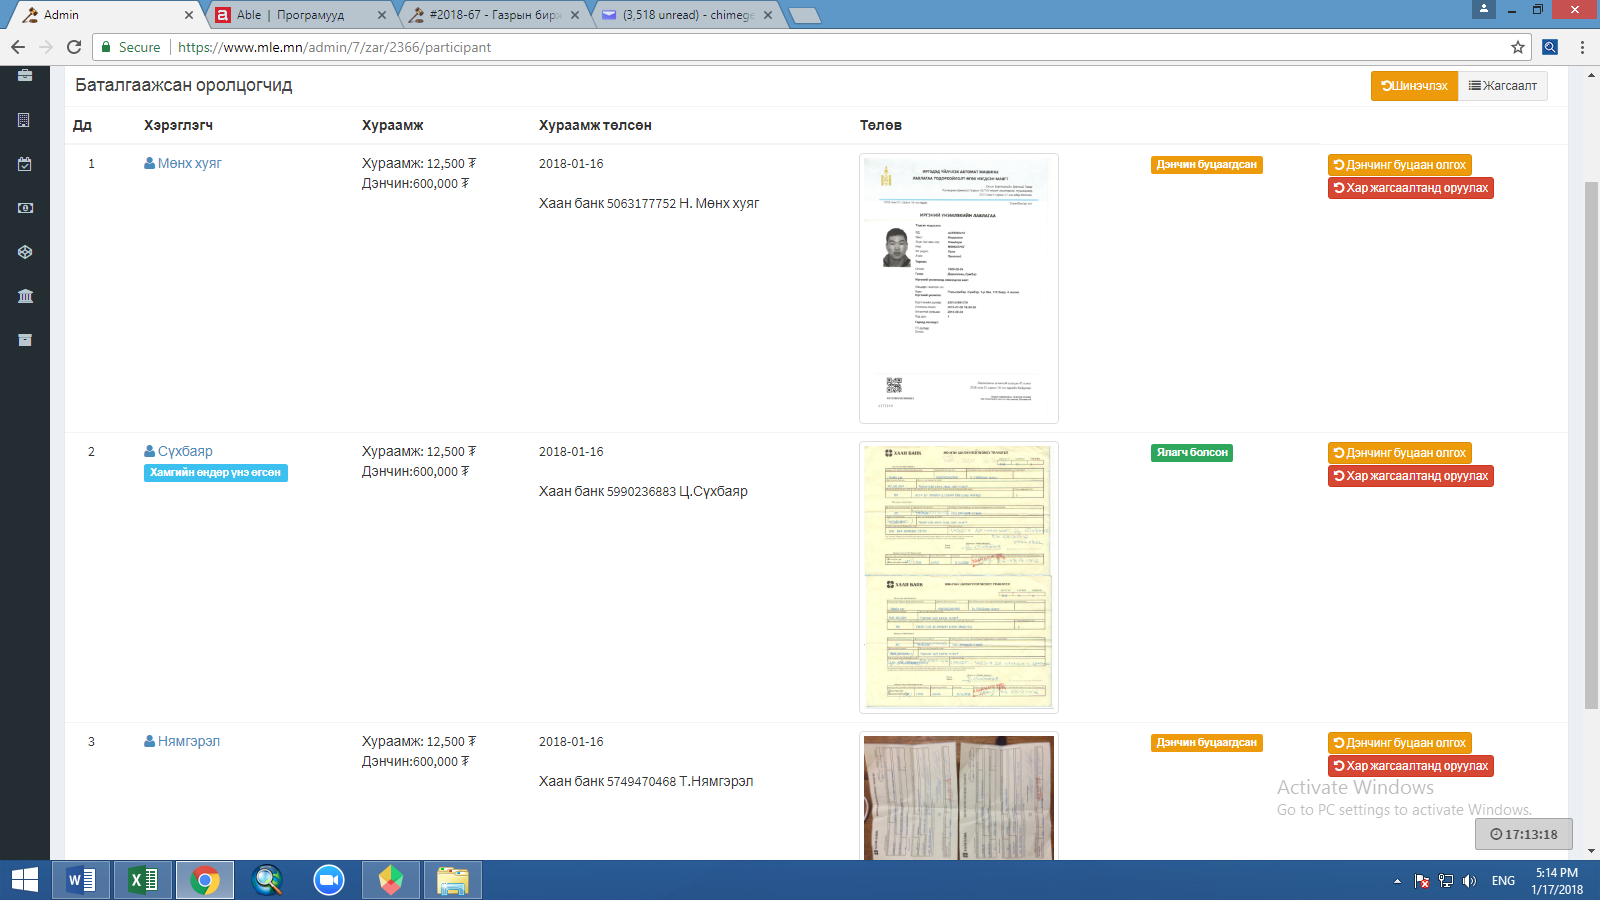The image size is (1600, 900).
Task: Open the Chrome user profile button
Action: pos(1484,9)
